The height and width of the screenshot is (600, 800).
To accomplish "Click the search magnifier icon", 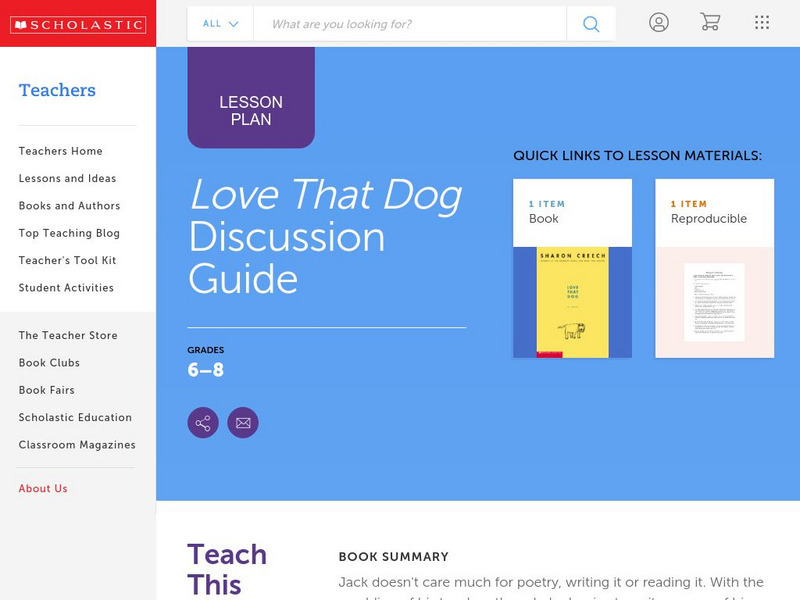I will (590, 24).
